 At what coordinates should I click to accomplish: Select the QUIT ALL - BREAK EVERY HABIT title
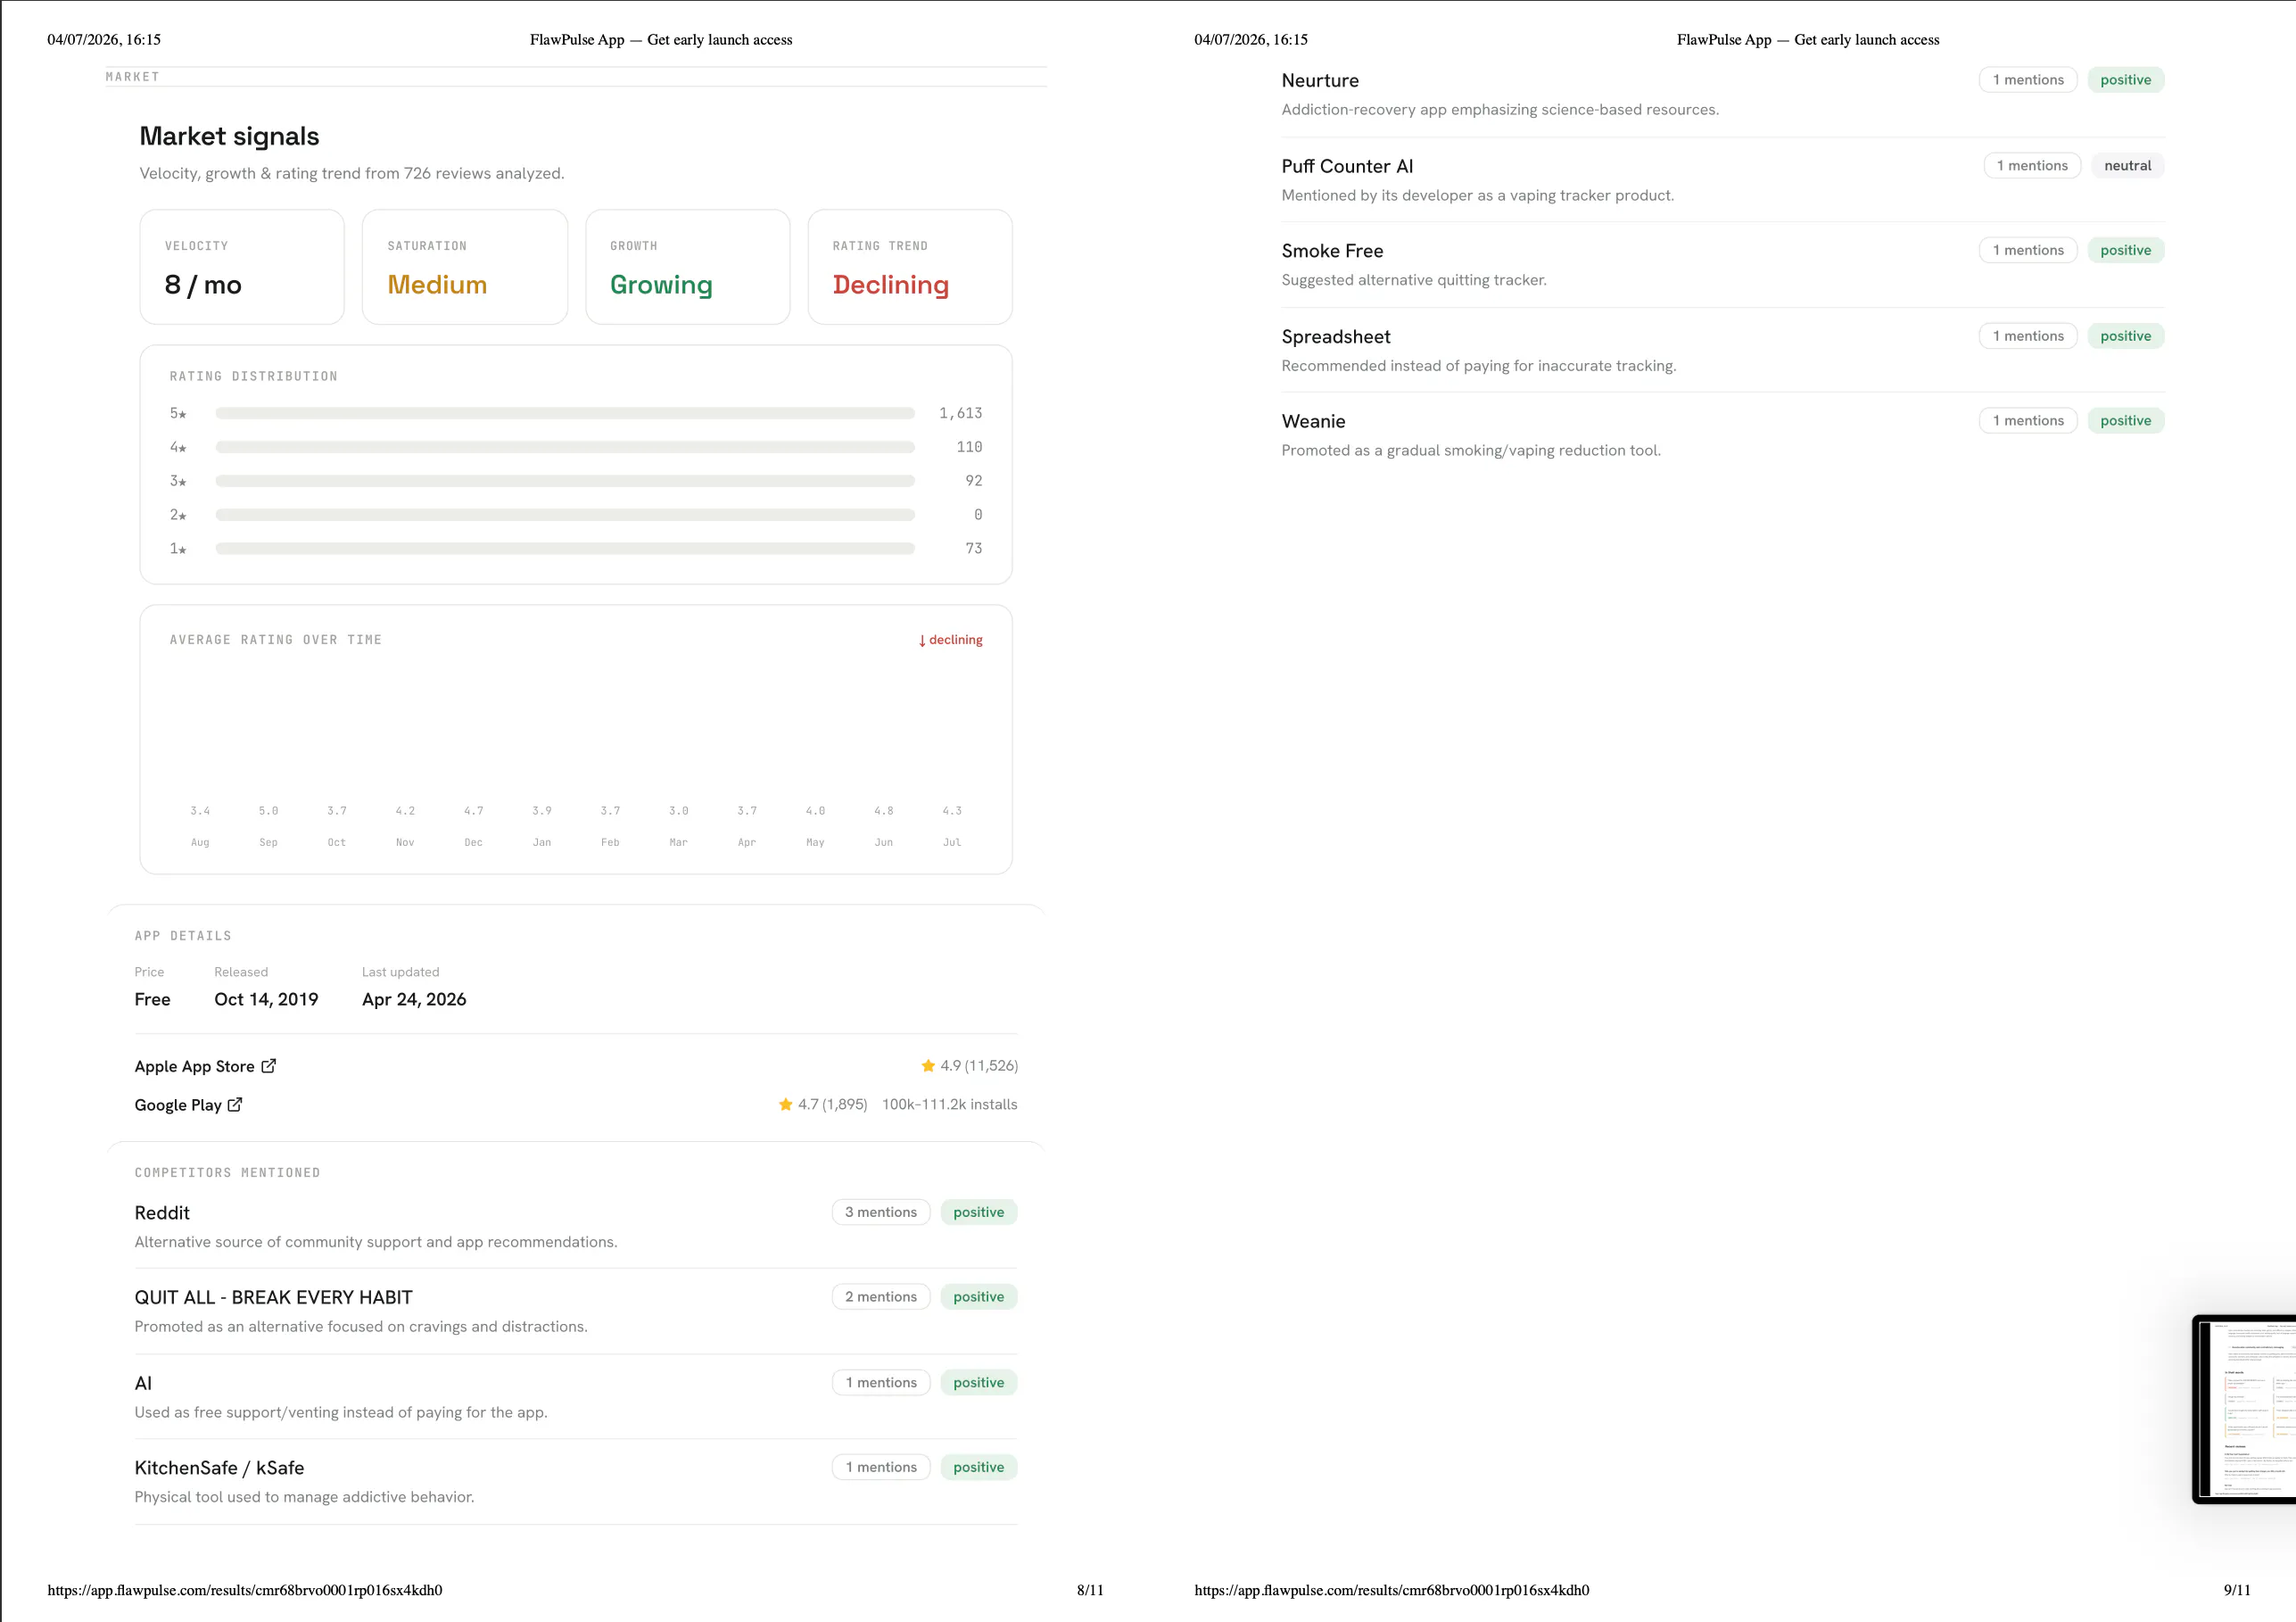(x=274, y=1298)
